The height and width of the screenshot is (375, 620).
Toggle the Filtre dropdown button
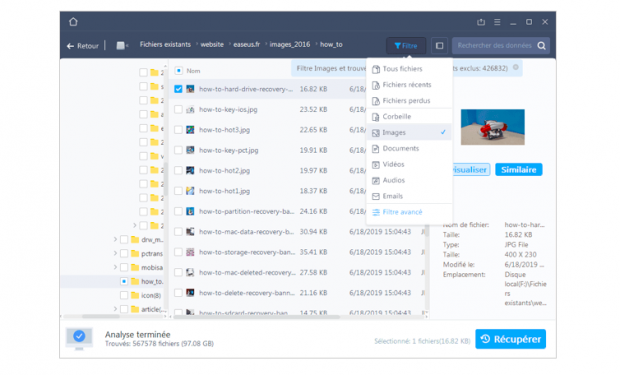(x=406, y=45)
